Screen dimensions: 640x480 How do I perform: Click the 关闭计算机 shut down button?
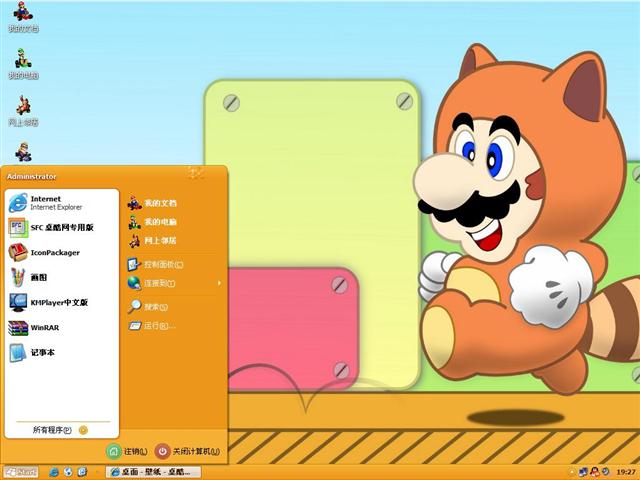click(x=188, y=451)
